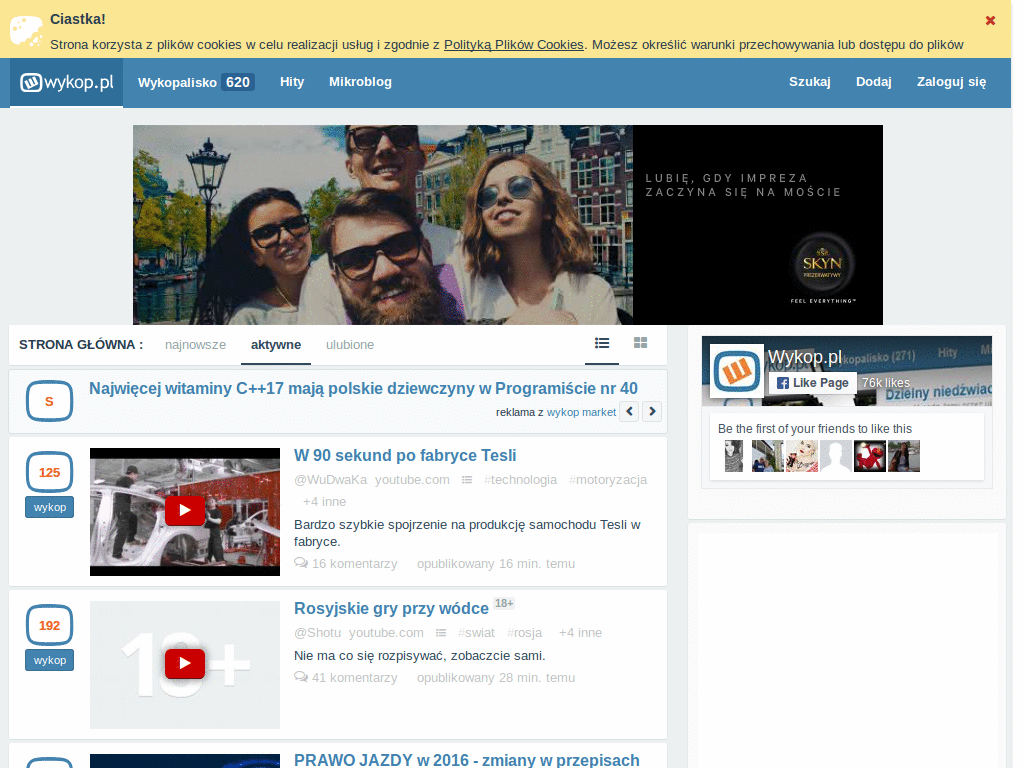Screen dimensions: 1024x768
Task: Click the wykop.pl logo
Action: pos(67,82)
